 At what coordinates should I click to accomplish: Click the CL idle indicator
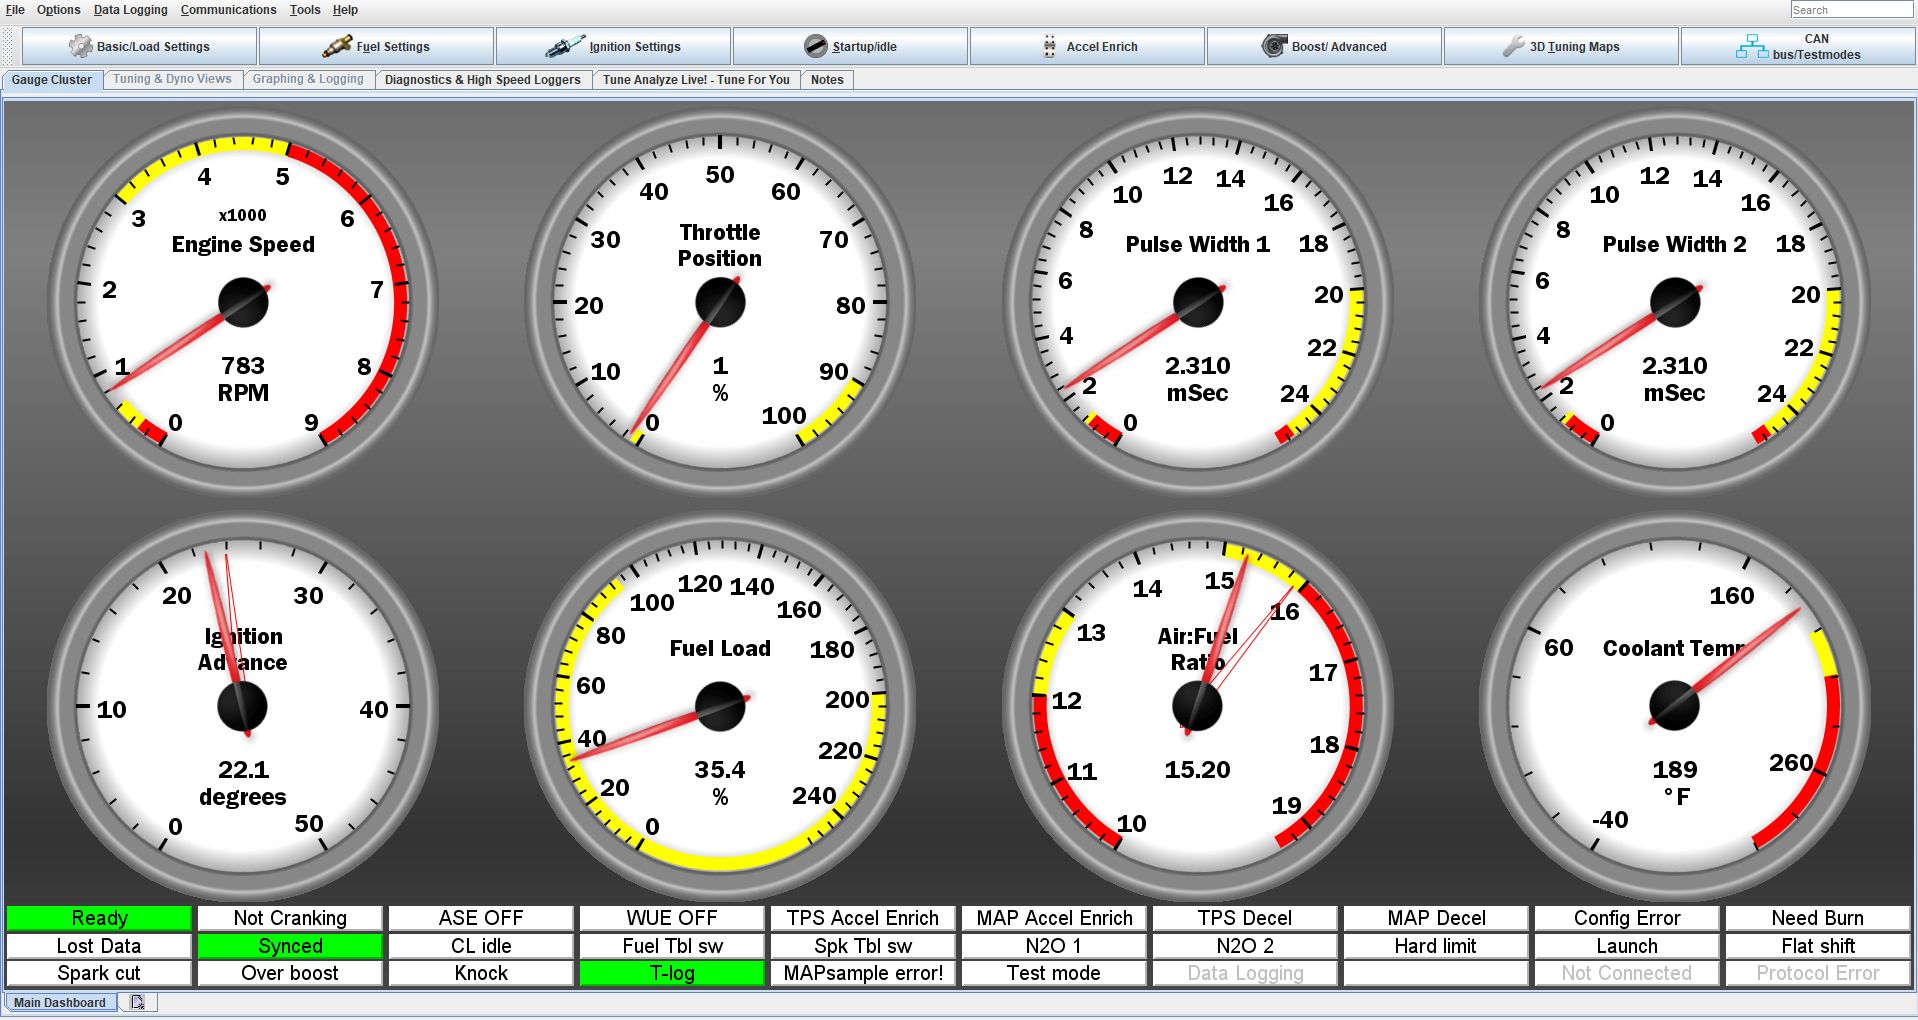[x=481, y=946]
